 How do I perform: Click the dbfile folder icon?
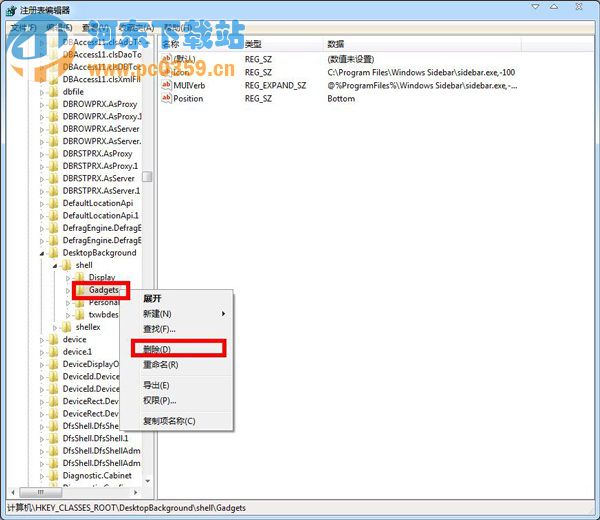[x=54, y=91]
